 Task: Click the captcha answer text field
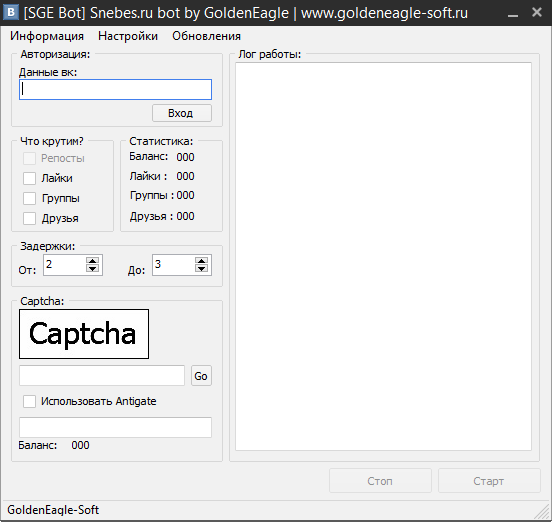(x=102, y=376)
